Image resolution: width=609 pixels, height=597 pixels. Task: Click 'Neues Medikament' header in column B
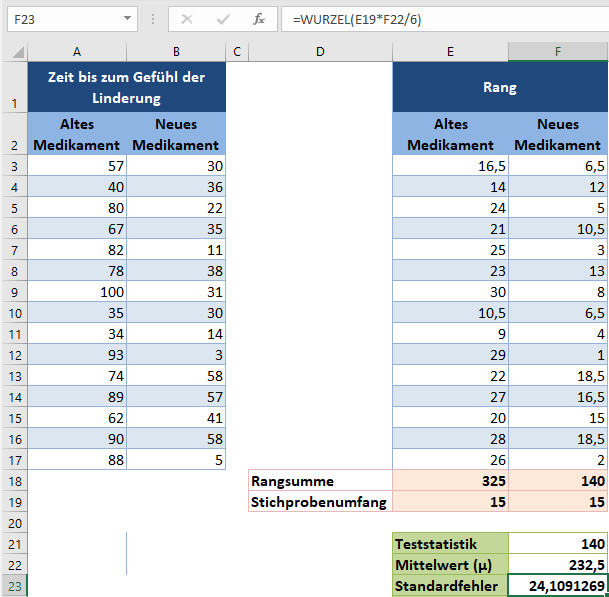(x=176, y=134)
